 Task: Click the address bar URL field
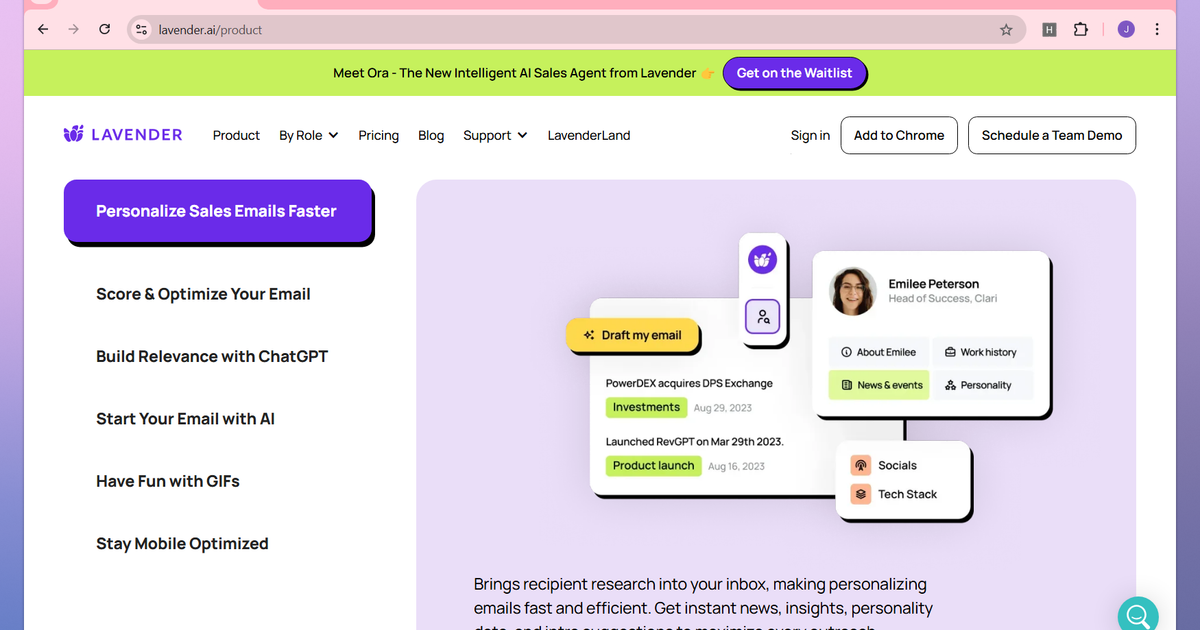point(575,30)
